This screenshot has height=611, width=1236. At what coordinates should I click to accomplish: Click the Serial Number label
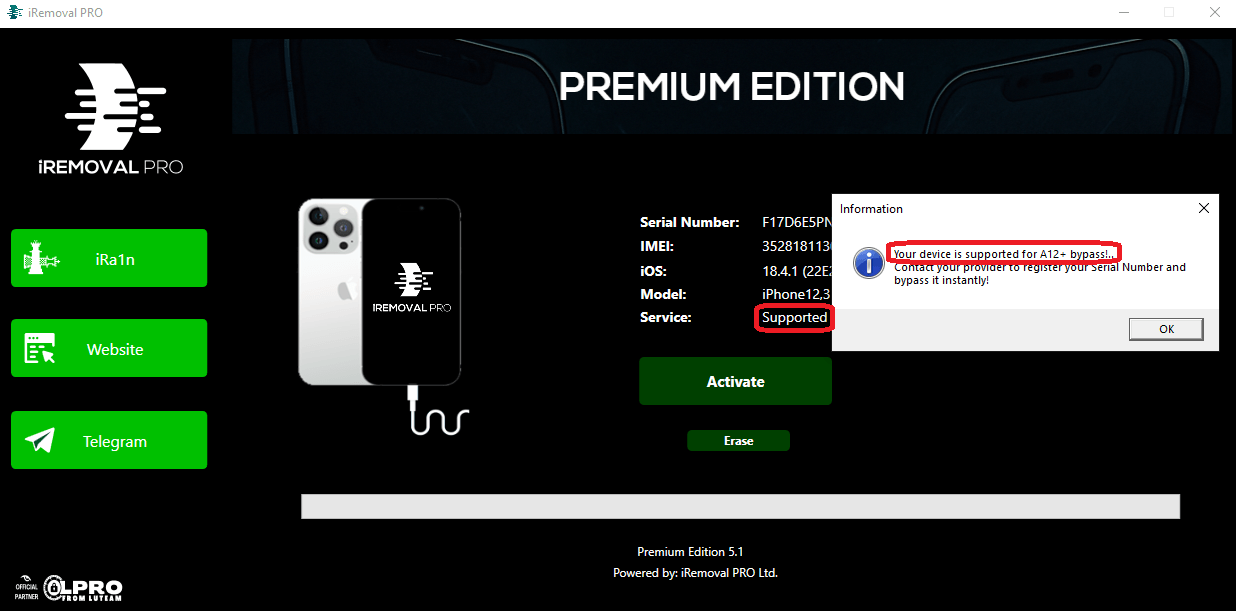click(690, 222)
